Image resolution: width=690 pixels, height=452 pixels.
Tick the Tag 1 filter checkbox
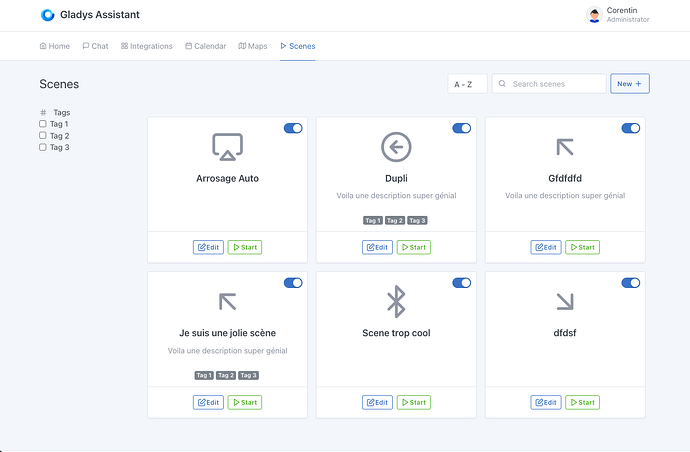click(43, 124)
